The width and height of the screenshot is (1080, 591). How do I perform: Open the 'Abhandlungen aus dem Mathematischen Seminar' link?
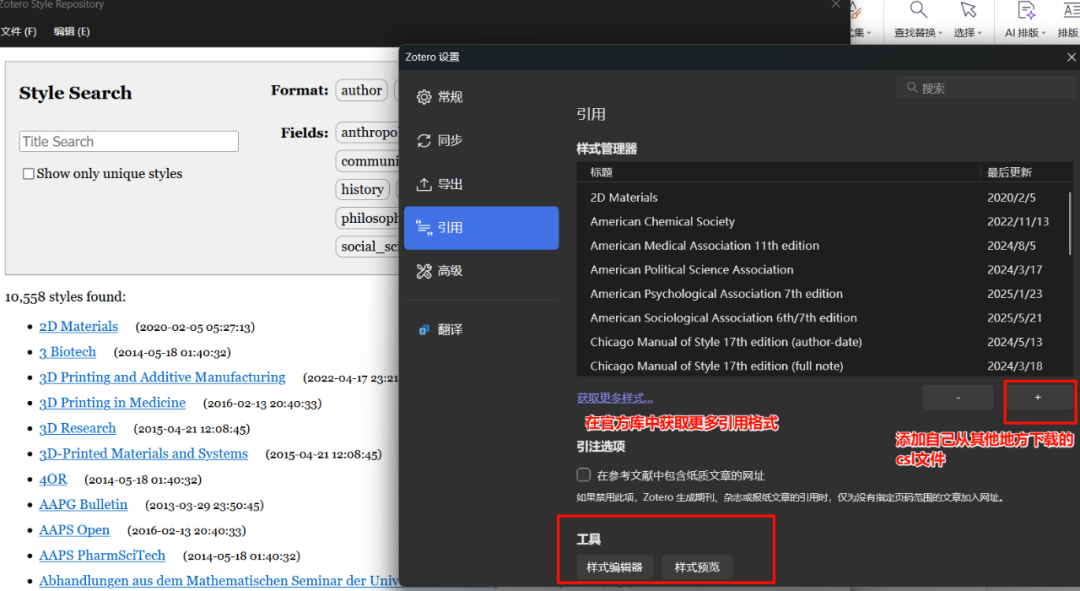(x=218, y=581)
